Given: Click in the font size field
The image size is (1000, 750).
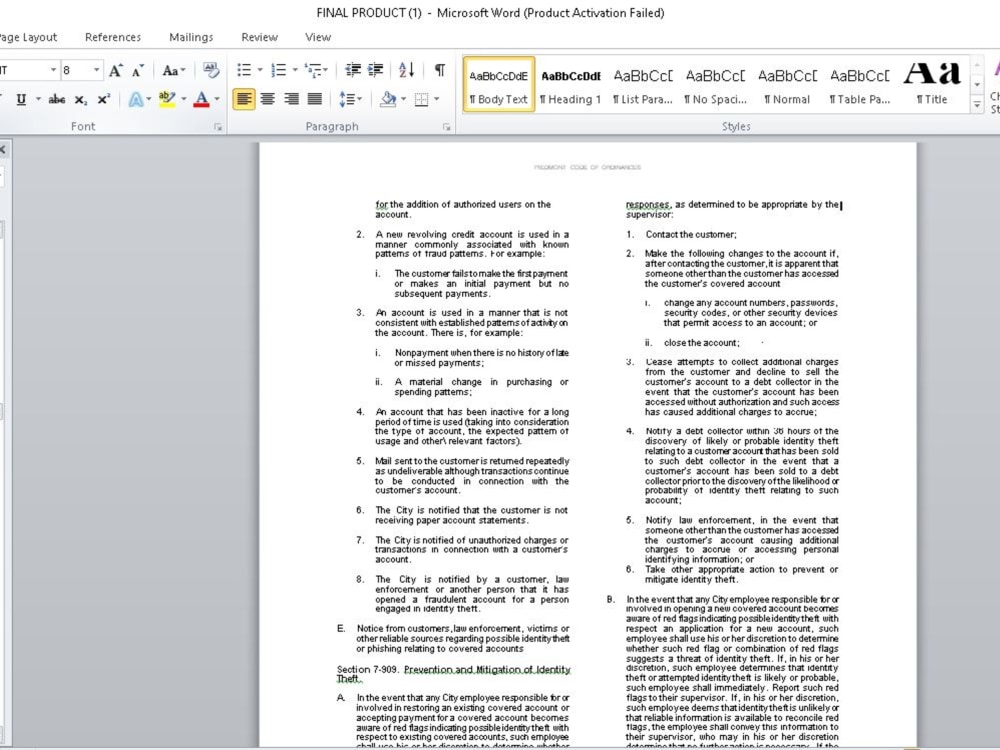Looking at the screenshot, I should click(x=76, y=70).
